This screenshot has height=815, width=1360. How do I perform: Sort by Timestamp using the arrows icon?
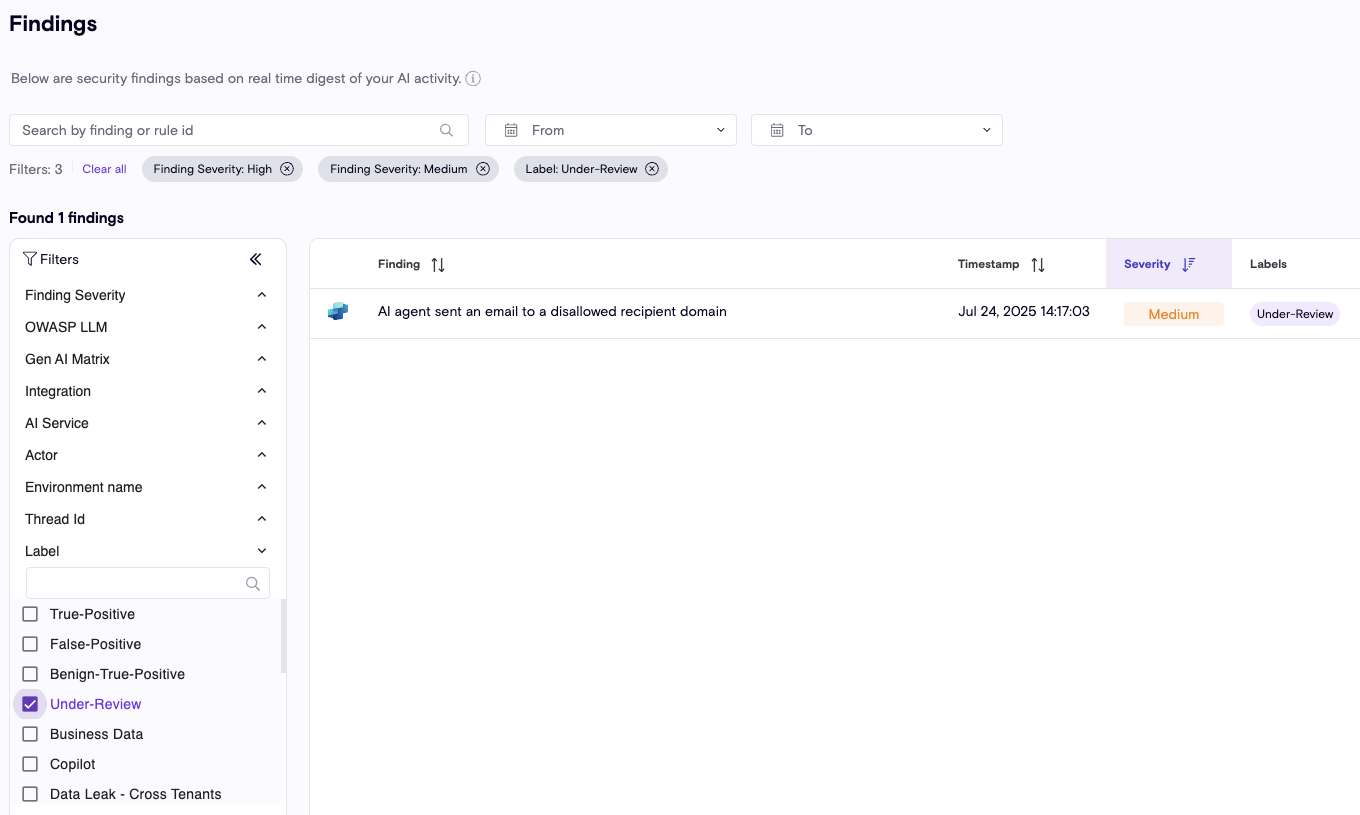pos(1038,265)
